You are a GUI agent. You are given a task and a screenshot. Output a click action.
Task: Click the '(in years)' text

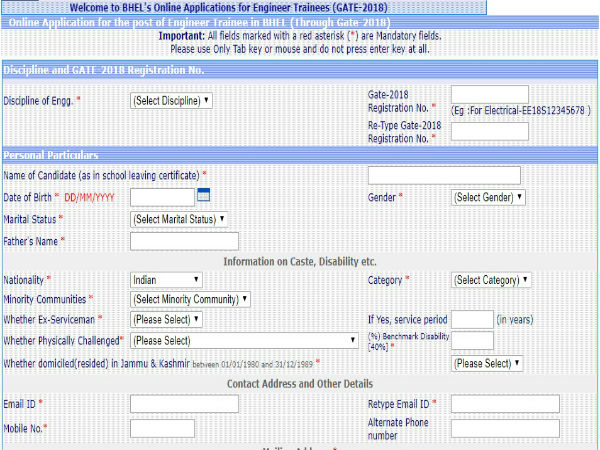[515, 320]
